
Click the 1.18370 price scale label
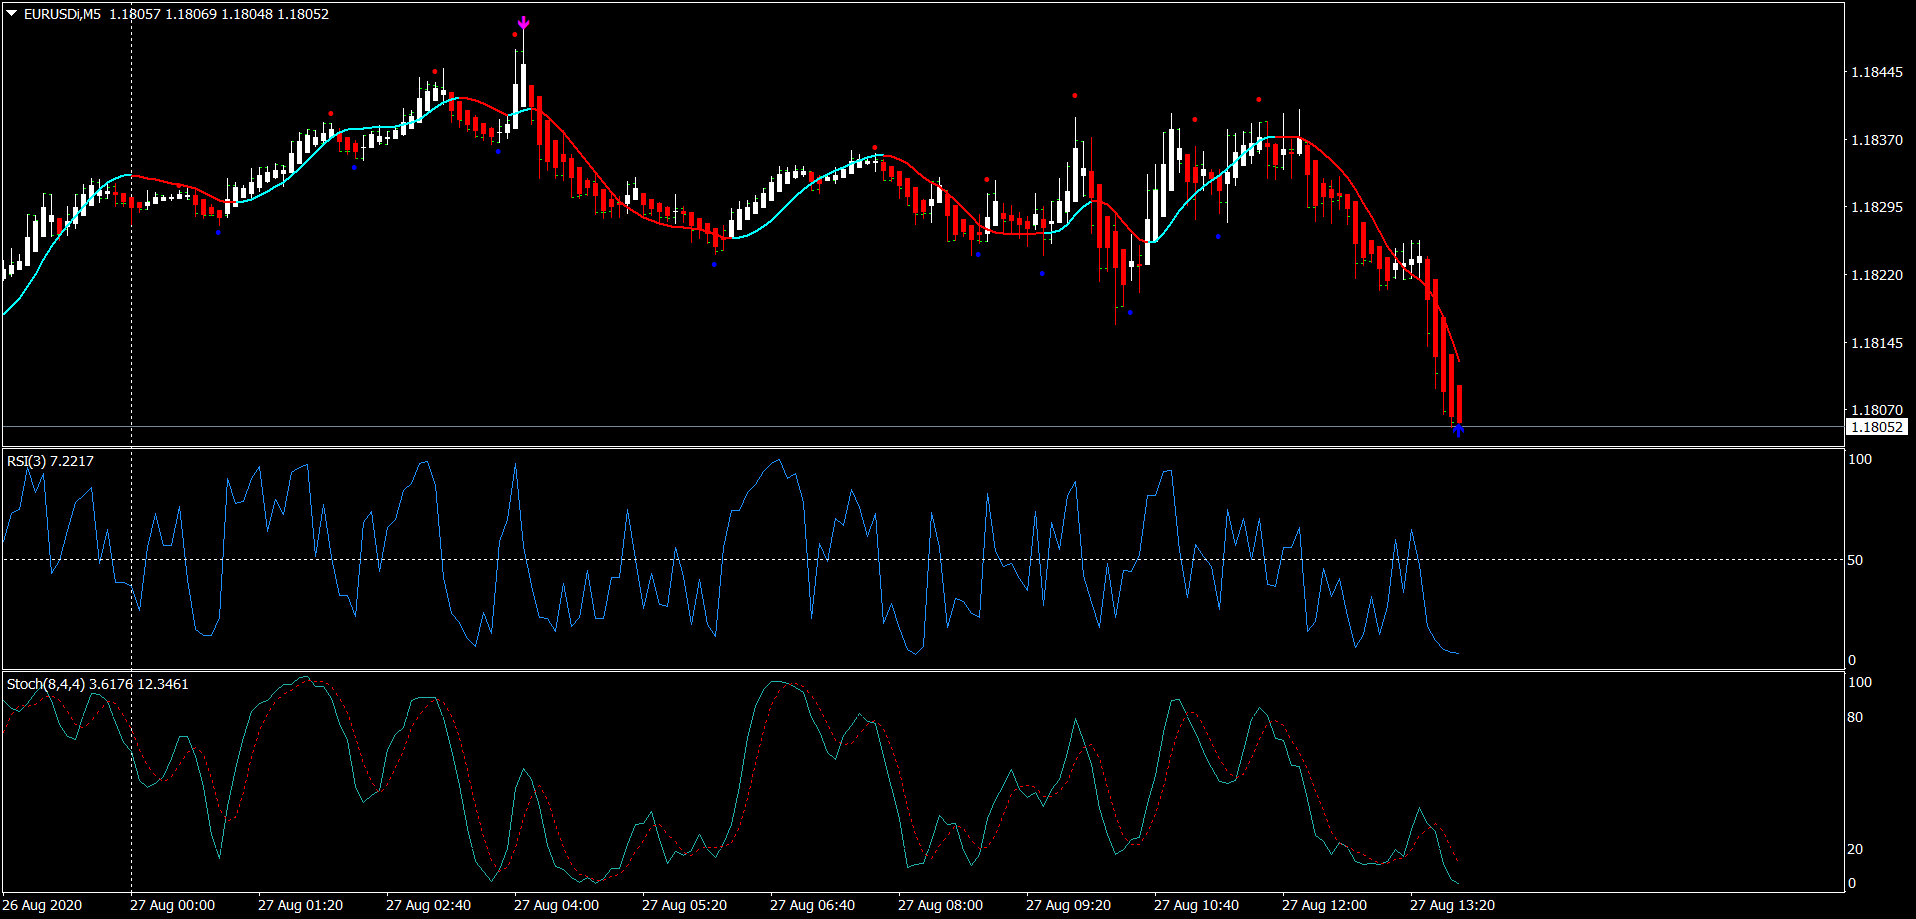click(1876, 140)
